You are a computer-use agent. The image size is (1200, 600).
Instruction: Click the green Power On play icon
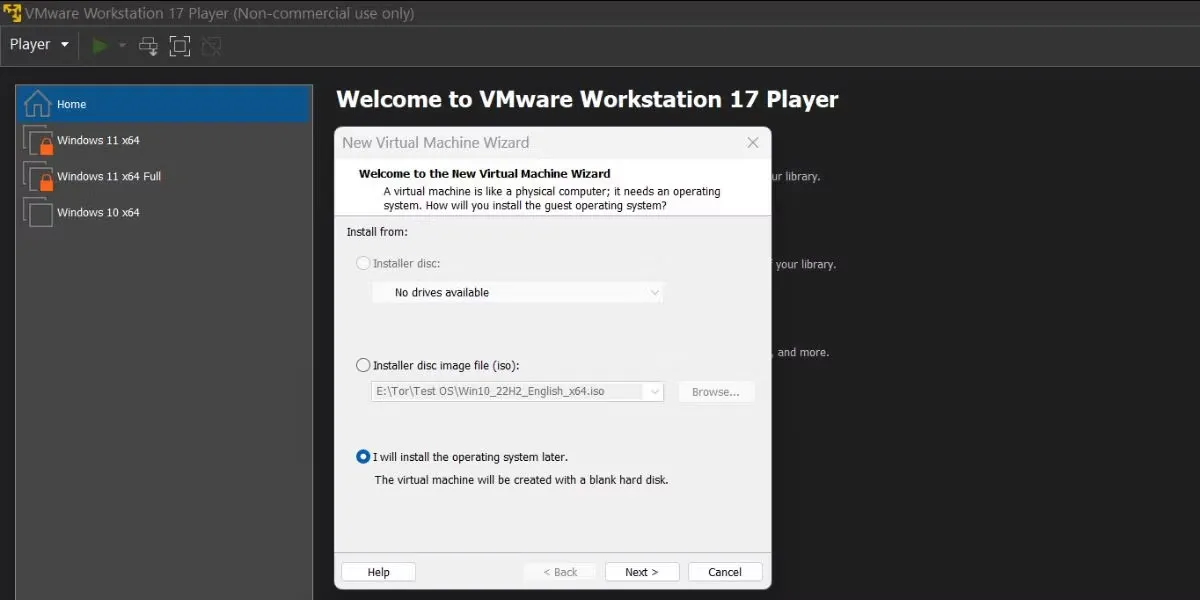(x=98, y=45)
